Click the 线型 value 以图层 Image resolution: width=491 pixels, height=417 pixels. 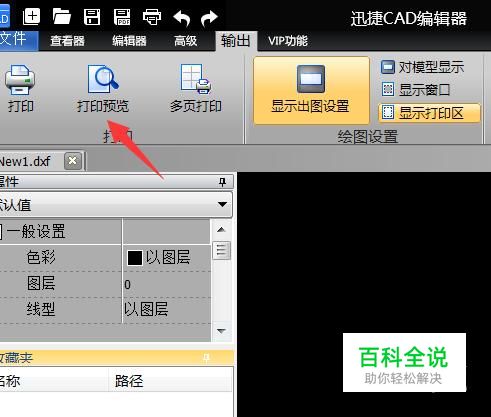(x=146, y=309)
